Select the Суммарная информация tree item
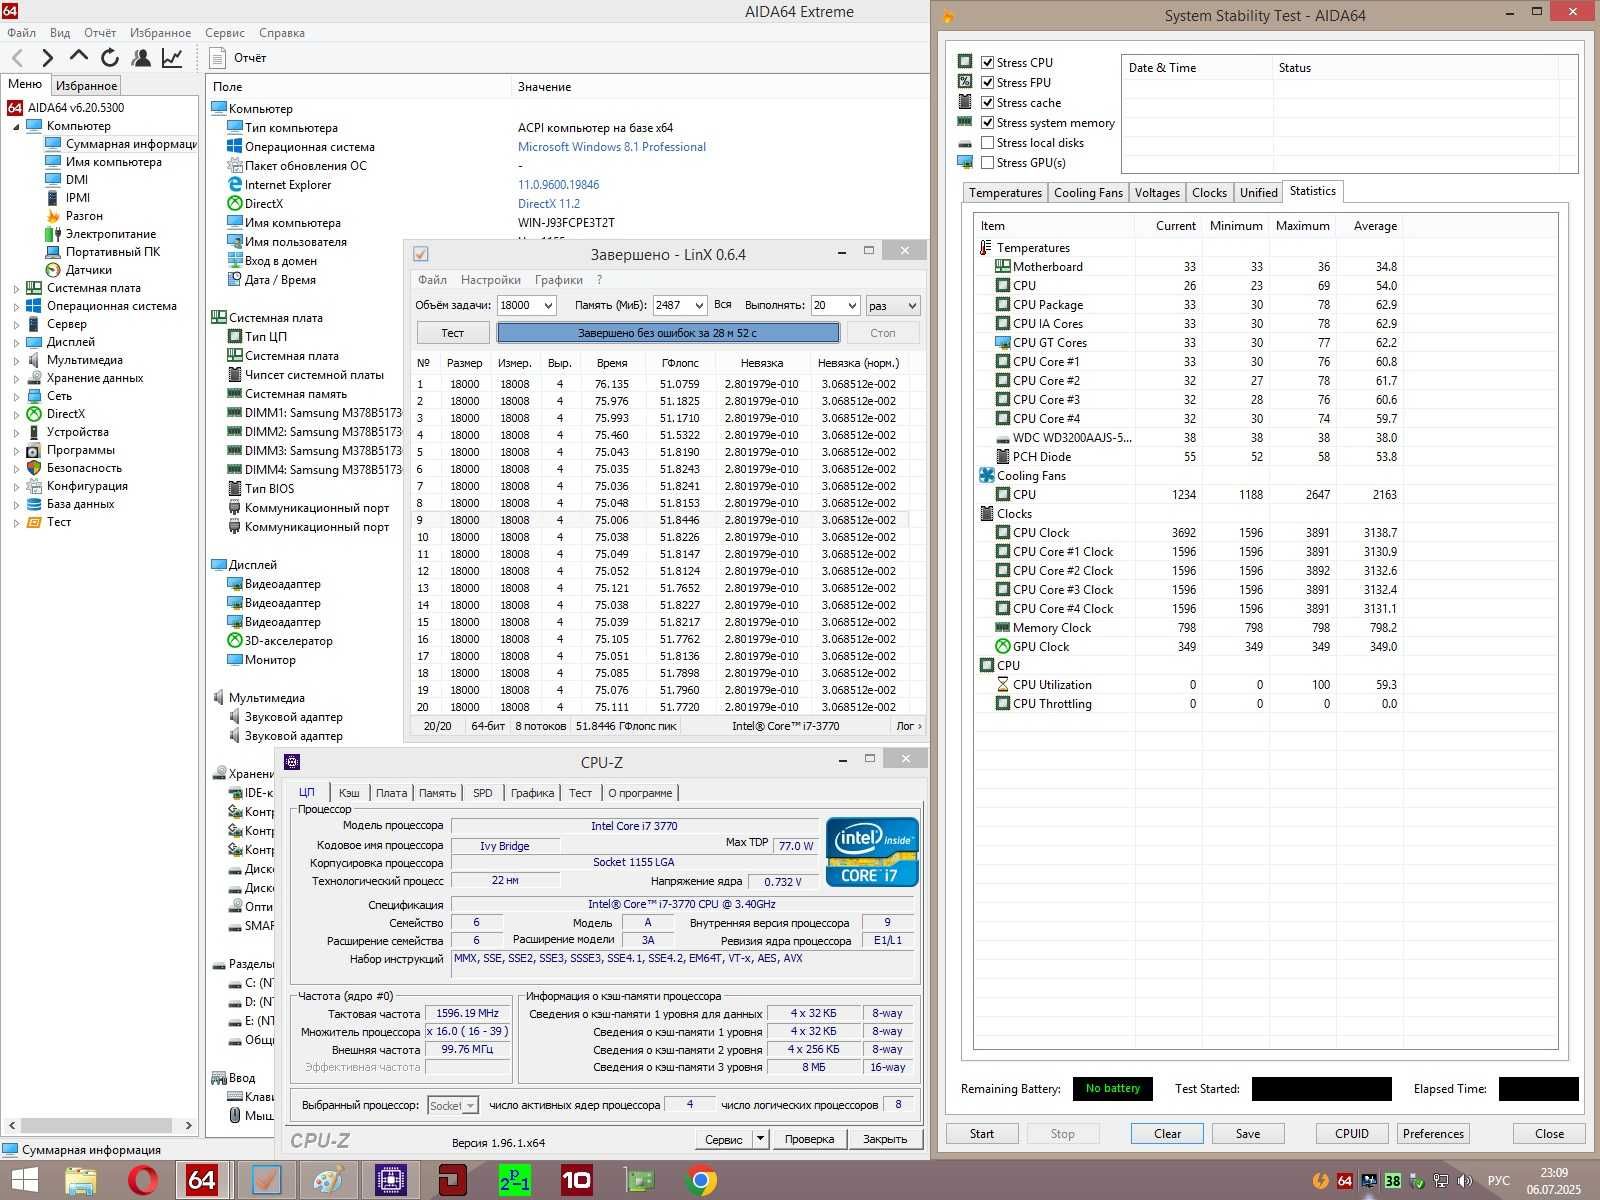The image size is (1600, 1200). 122,144
